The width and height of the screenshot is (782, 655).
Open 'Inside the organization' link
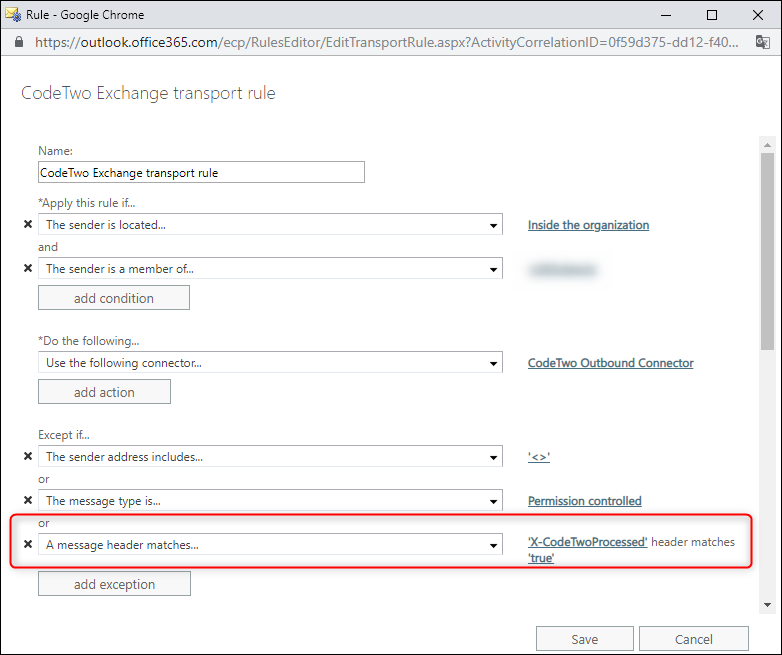coord(588,225)
